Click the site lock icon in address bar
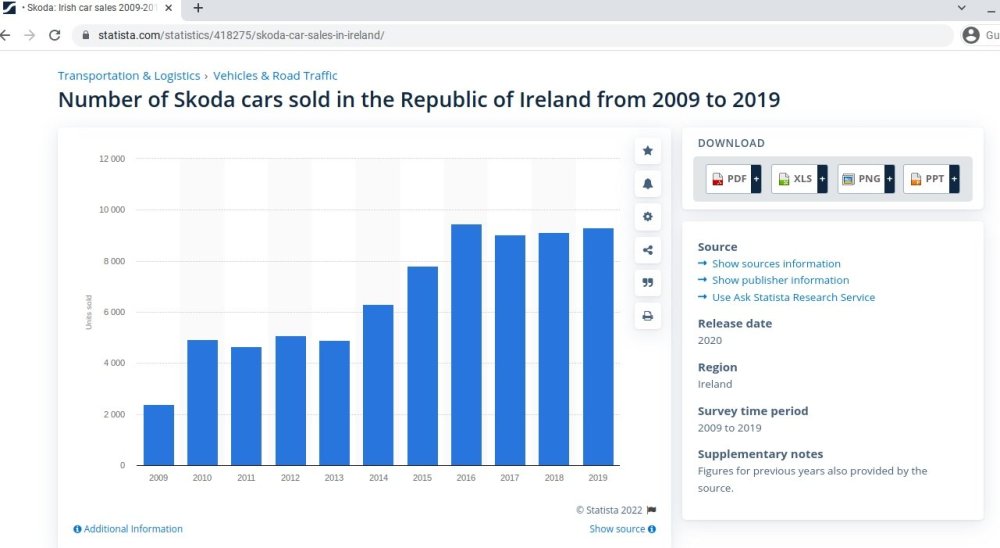1000x548 pixels. click(85, 35)
